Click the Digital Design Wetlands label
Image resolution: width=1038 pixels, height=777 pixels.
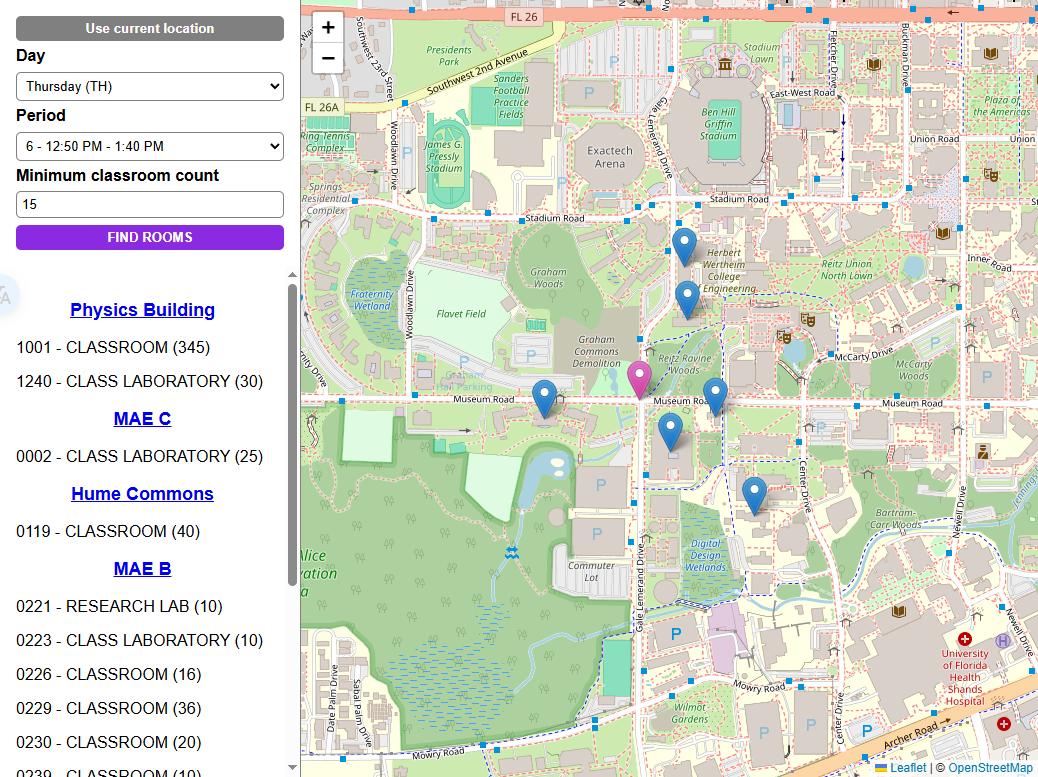tap(706, 555)
